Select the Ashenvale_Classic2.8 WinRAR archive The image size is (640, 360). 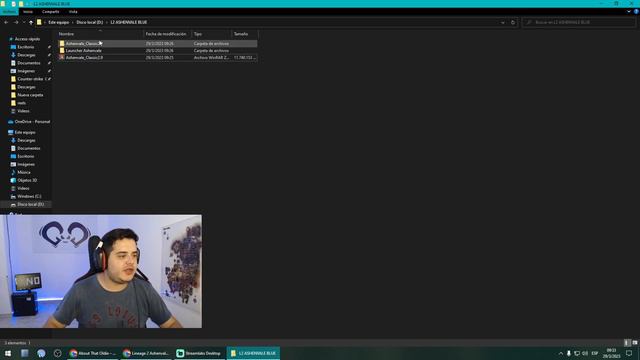(x=157, y=58)
